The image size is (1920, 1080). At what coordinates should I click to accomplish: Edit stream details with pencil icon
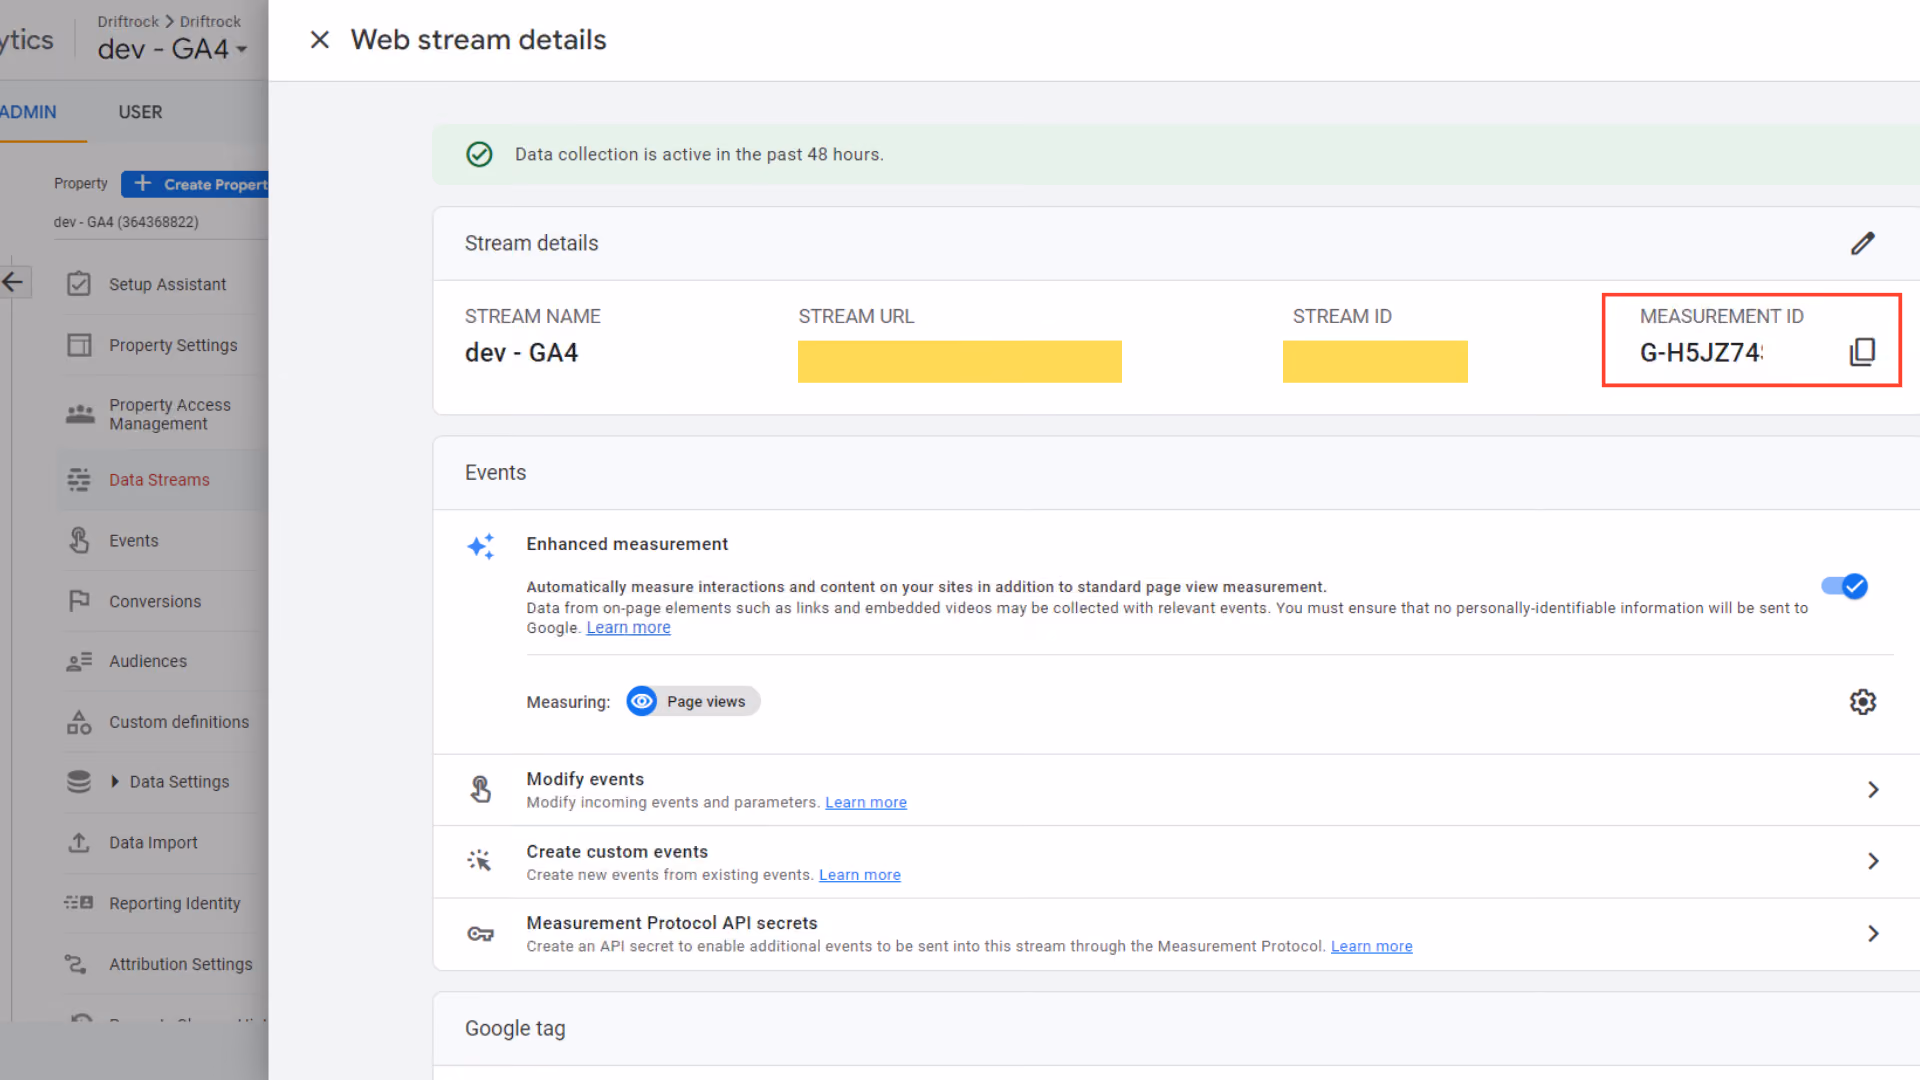1862,243
